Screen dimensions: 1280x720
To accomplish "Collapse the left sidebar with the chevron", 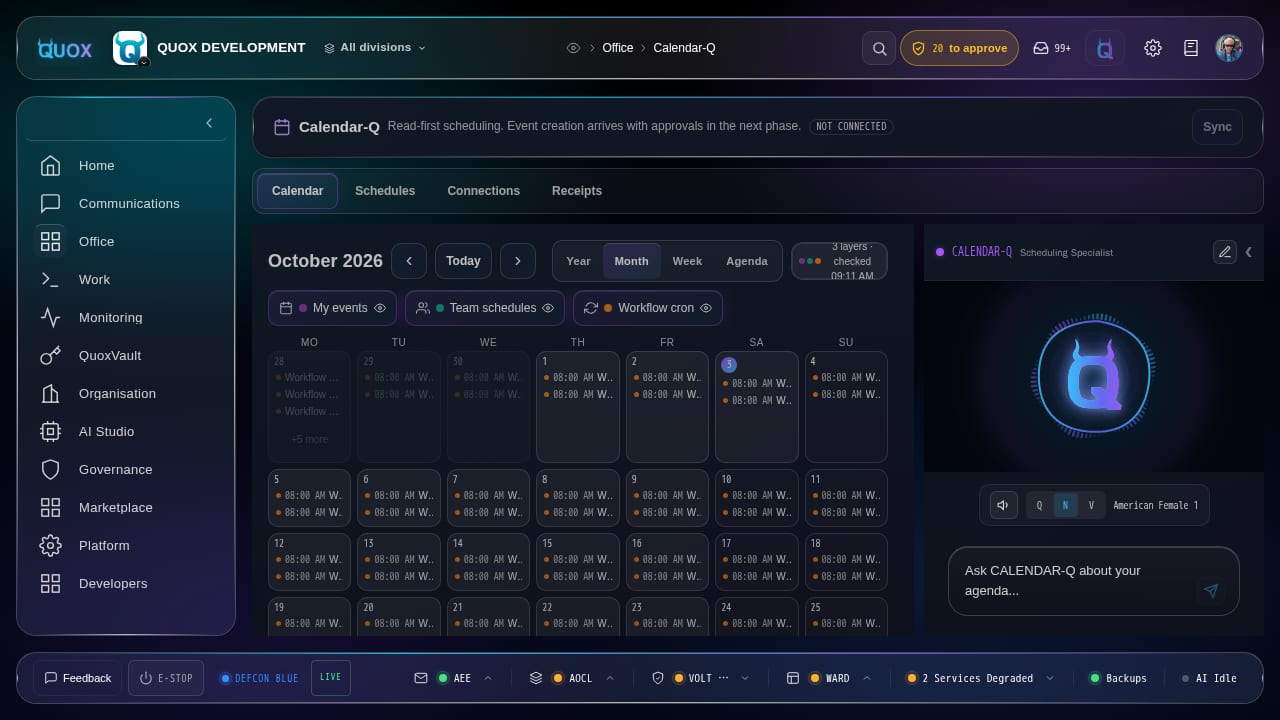I will [209, 123].
